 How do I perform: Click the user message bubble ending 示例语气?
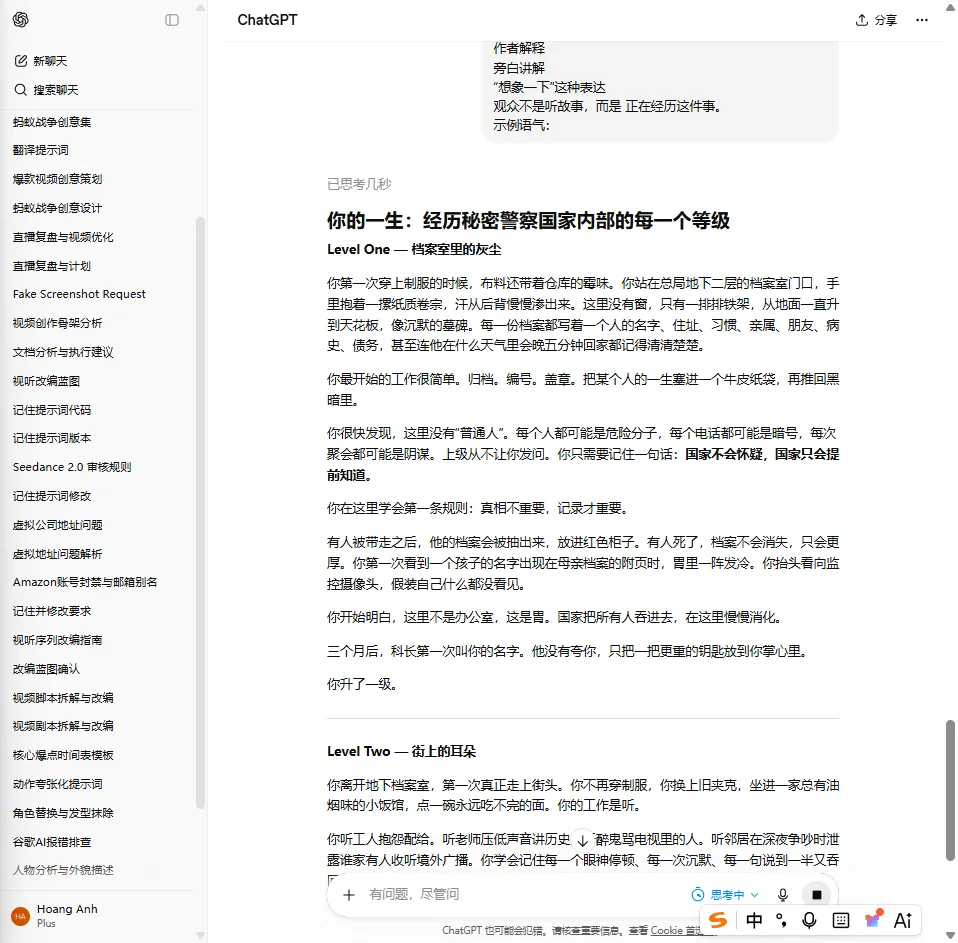660,92
